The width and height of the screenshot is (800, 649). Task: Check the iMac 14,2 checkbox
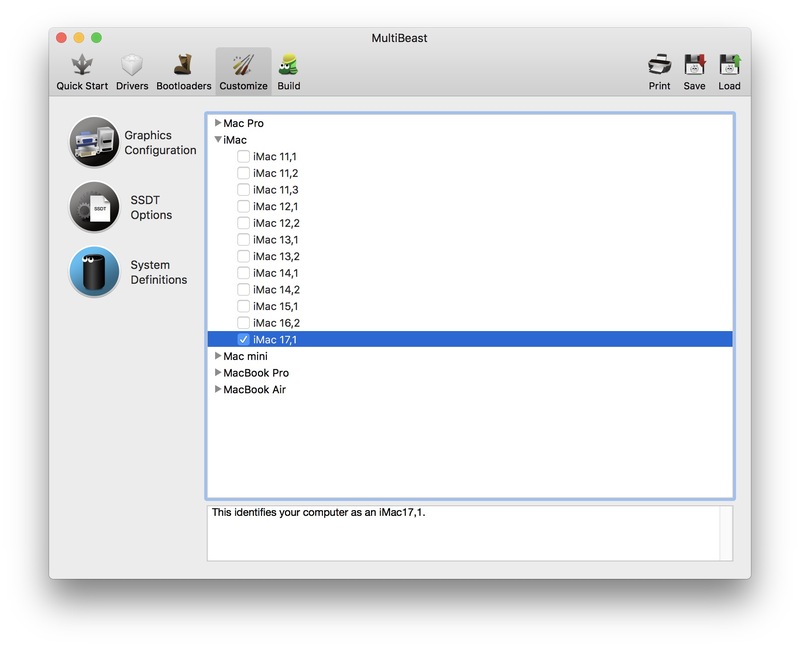point(243,289)
